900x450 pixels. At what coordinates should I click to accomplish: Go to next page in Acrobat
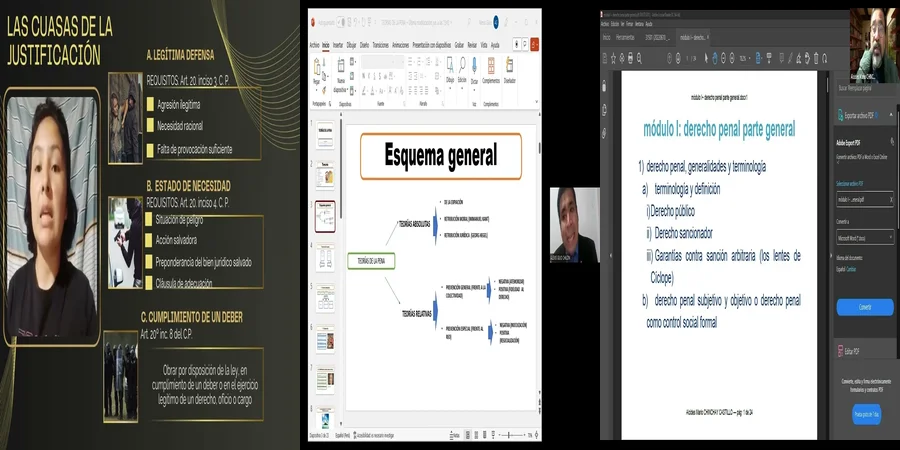click(x=678, y=58)
